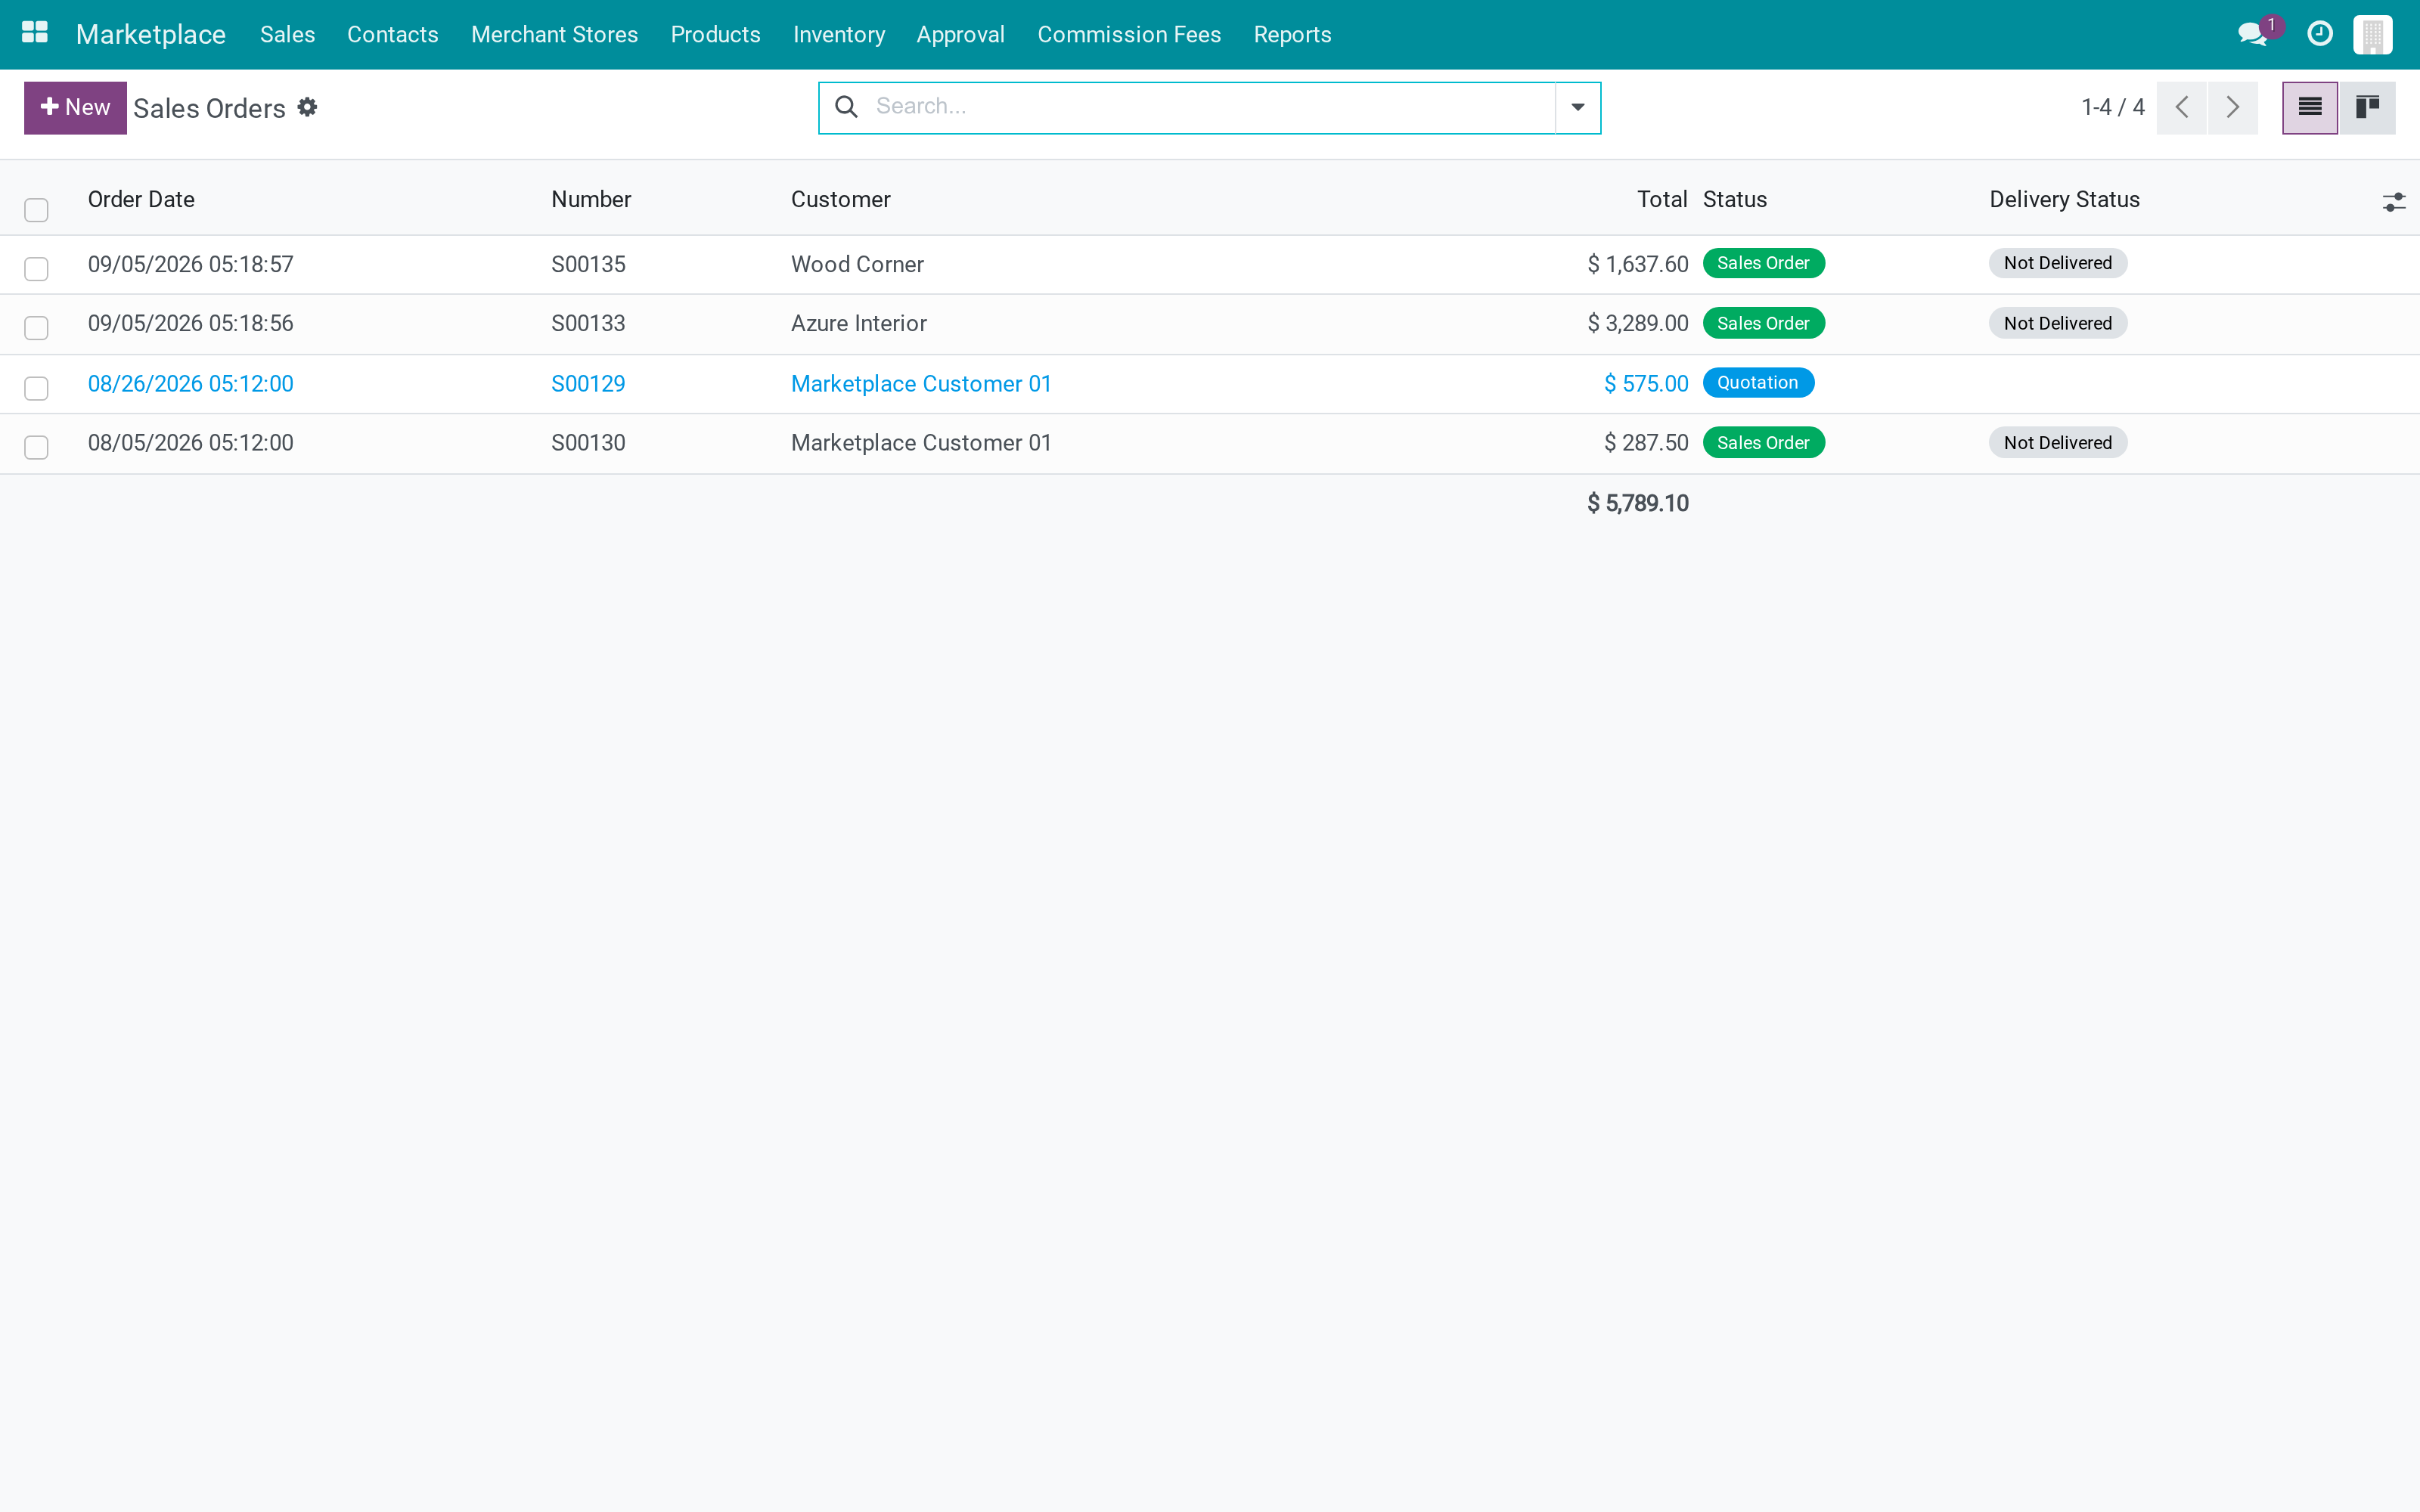This screenshot has height=1512, width=2420.
Task: Click Not Delivered badge for Wood Corner
Action: [2057, 263]
